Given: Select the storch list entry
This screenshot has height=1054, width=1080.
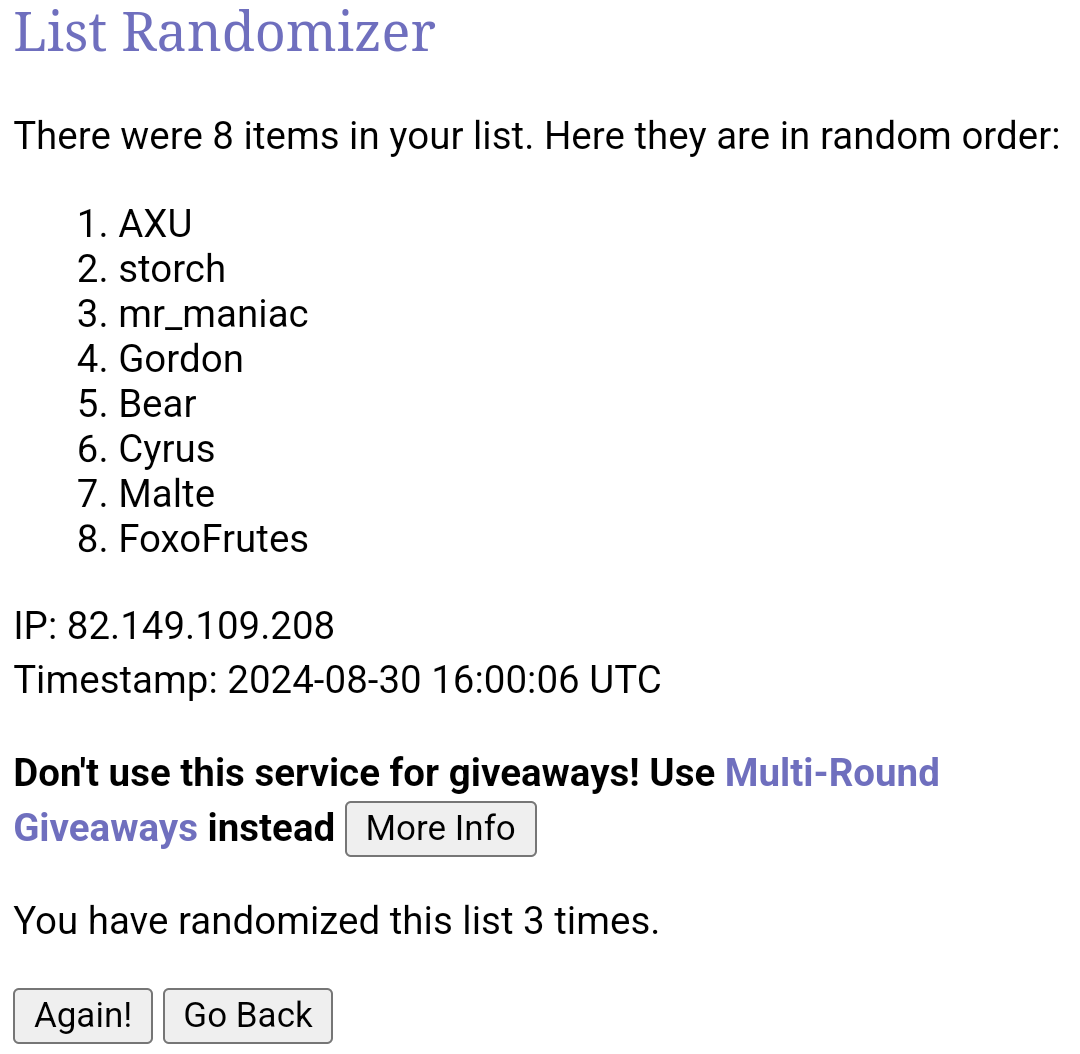Looking at the screenshot, I should 172,269.
